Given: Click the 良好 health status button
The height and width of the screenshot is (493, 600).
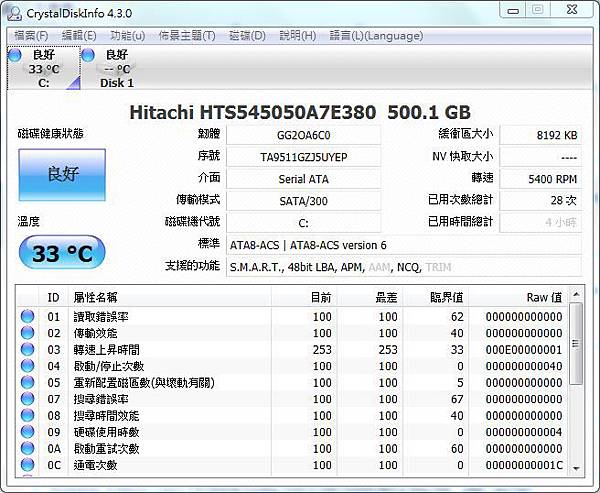Looking at the screenshot, I should [62, 175].
